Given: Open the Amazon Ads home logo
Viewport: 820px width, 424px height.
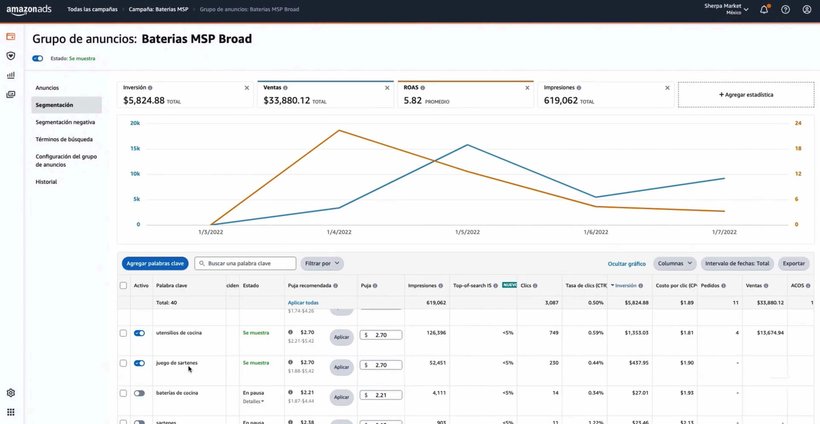Looking at the screenshot, I should point(29,10).
